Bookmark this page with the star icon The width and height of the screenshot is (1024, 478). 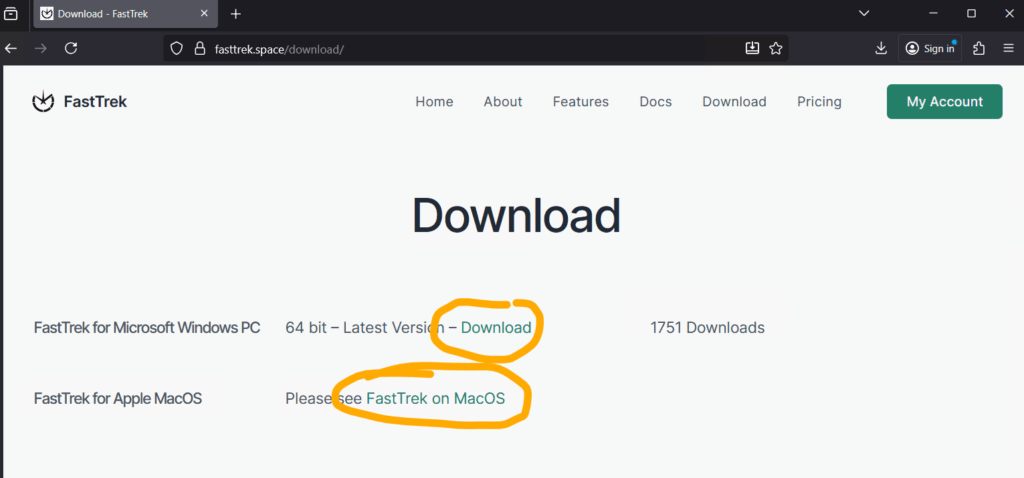click(776, 48)
